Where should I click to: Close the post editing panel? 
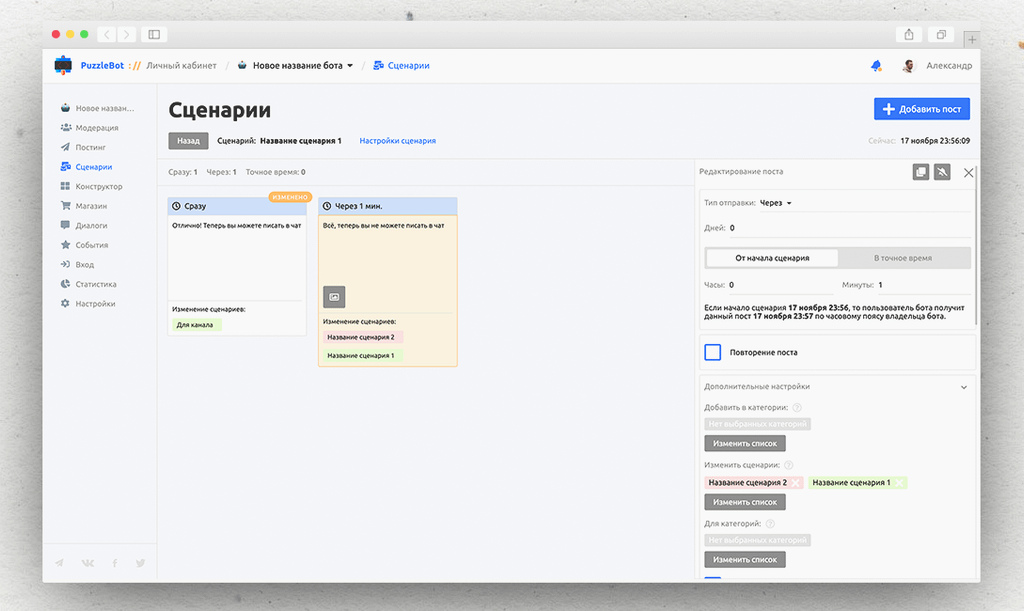coord(968,173)
